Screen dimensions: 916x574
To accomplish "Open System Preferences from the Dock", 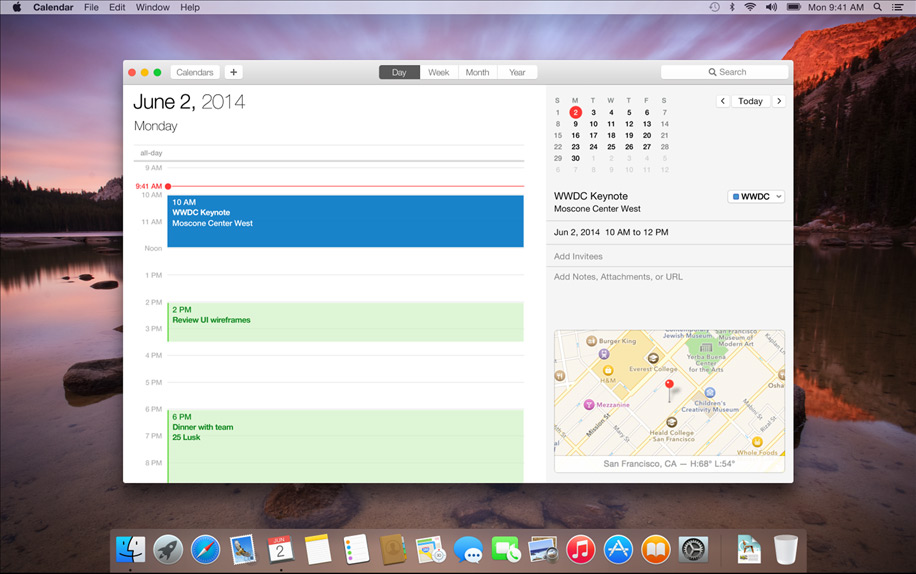I will [x=693, y=550].
